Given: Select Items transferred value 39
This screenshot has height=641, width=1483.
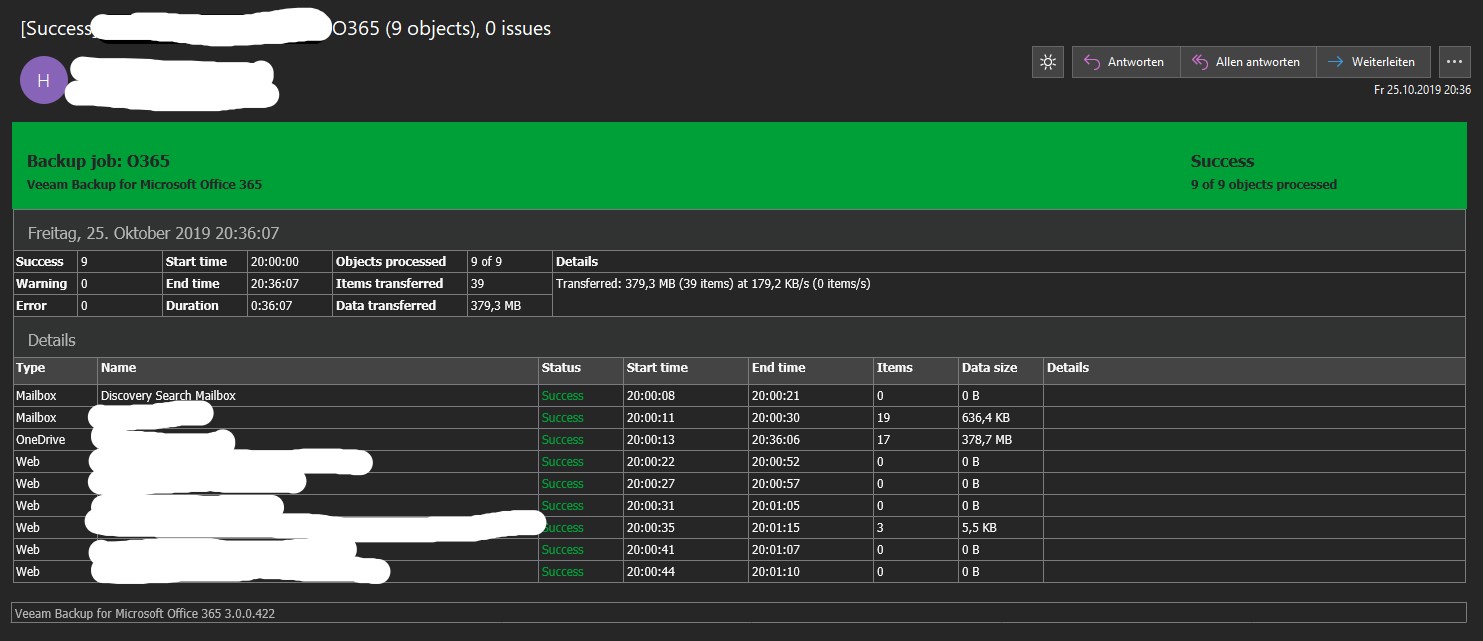Looking at the screenshot, I should [x=477, y=284].
